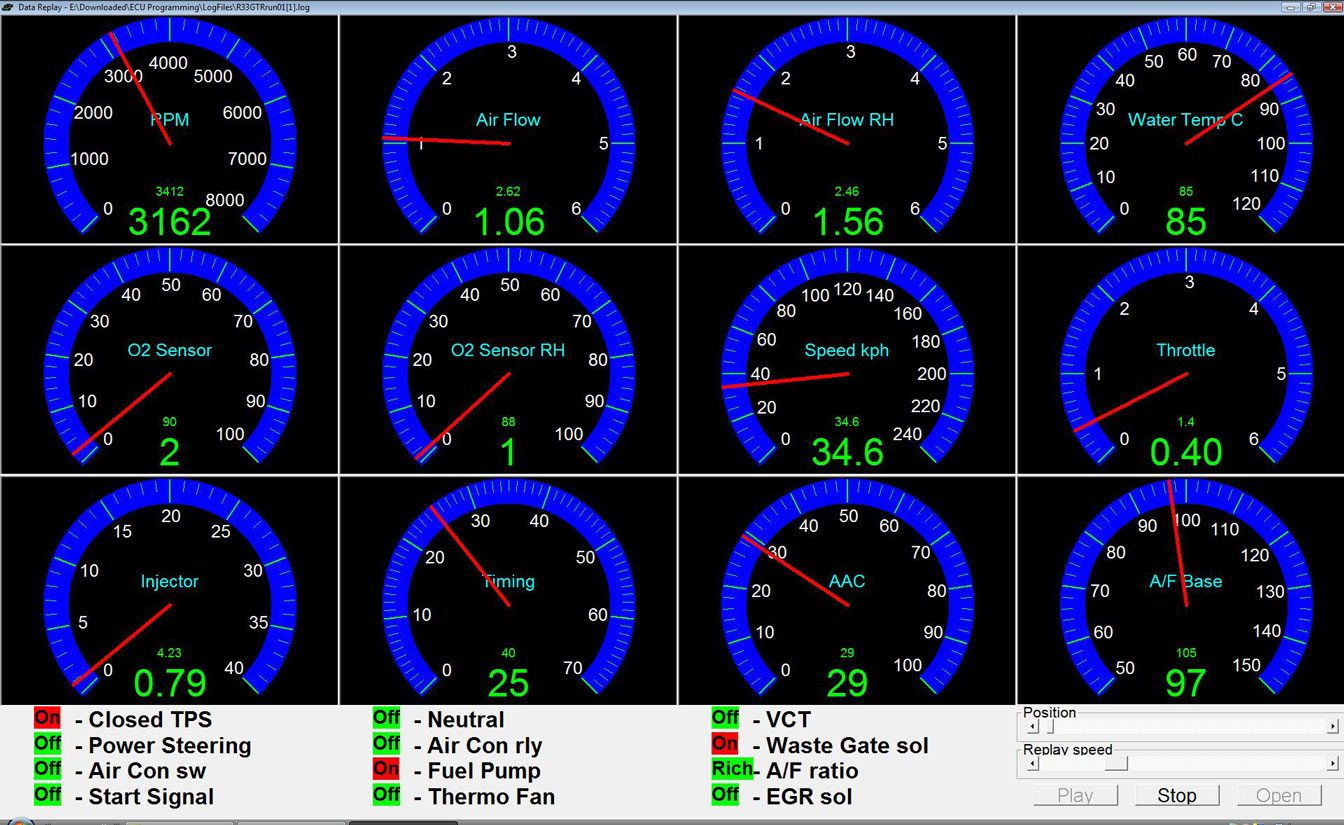Click the Speed kph gauge
Viewport: 1344px width, 825px height.
click(848, 360)
